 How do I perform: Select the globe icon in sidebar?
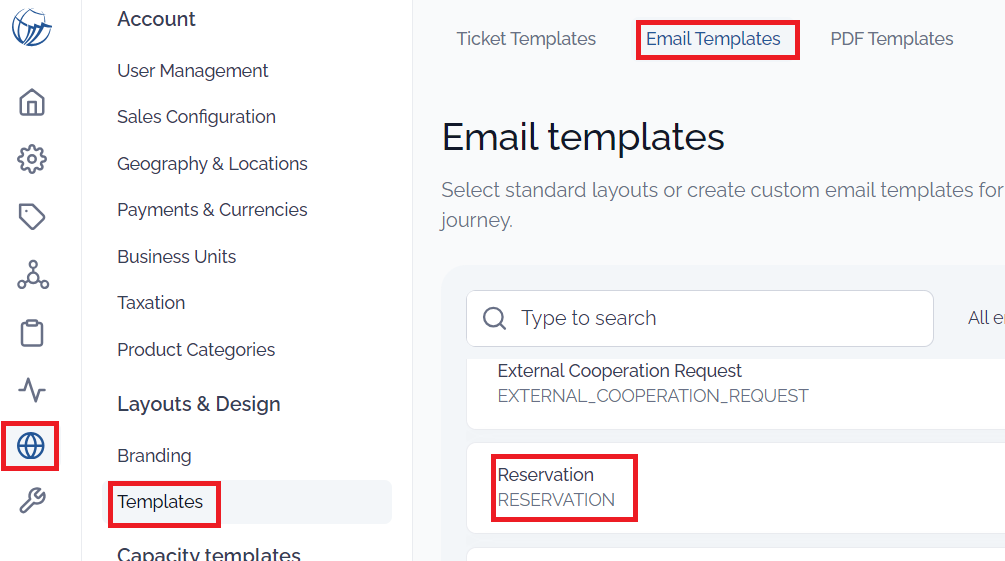tap(31, 446)
